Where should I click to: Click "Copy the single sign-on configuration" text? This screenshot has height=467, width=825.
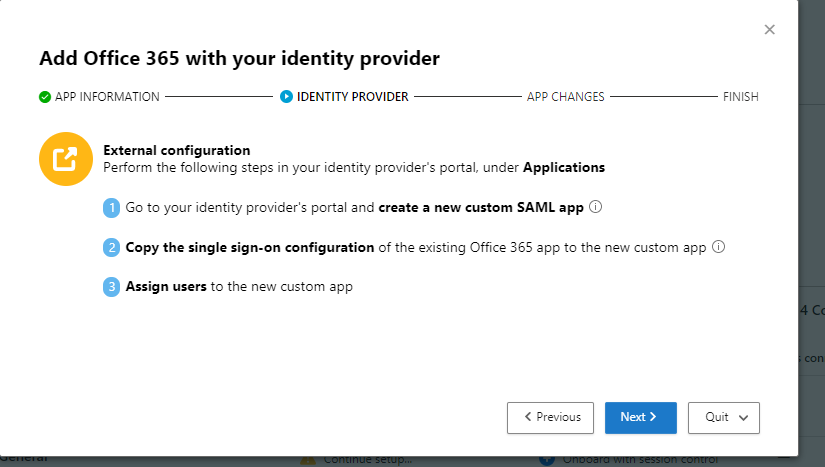click(x=250, y=247)
